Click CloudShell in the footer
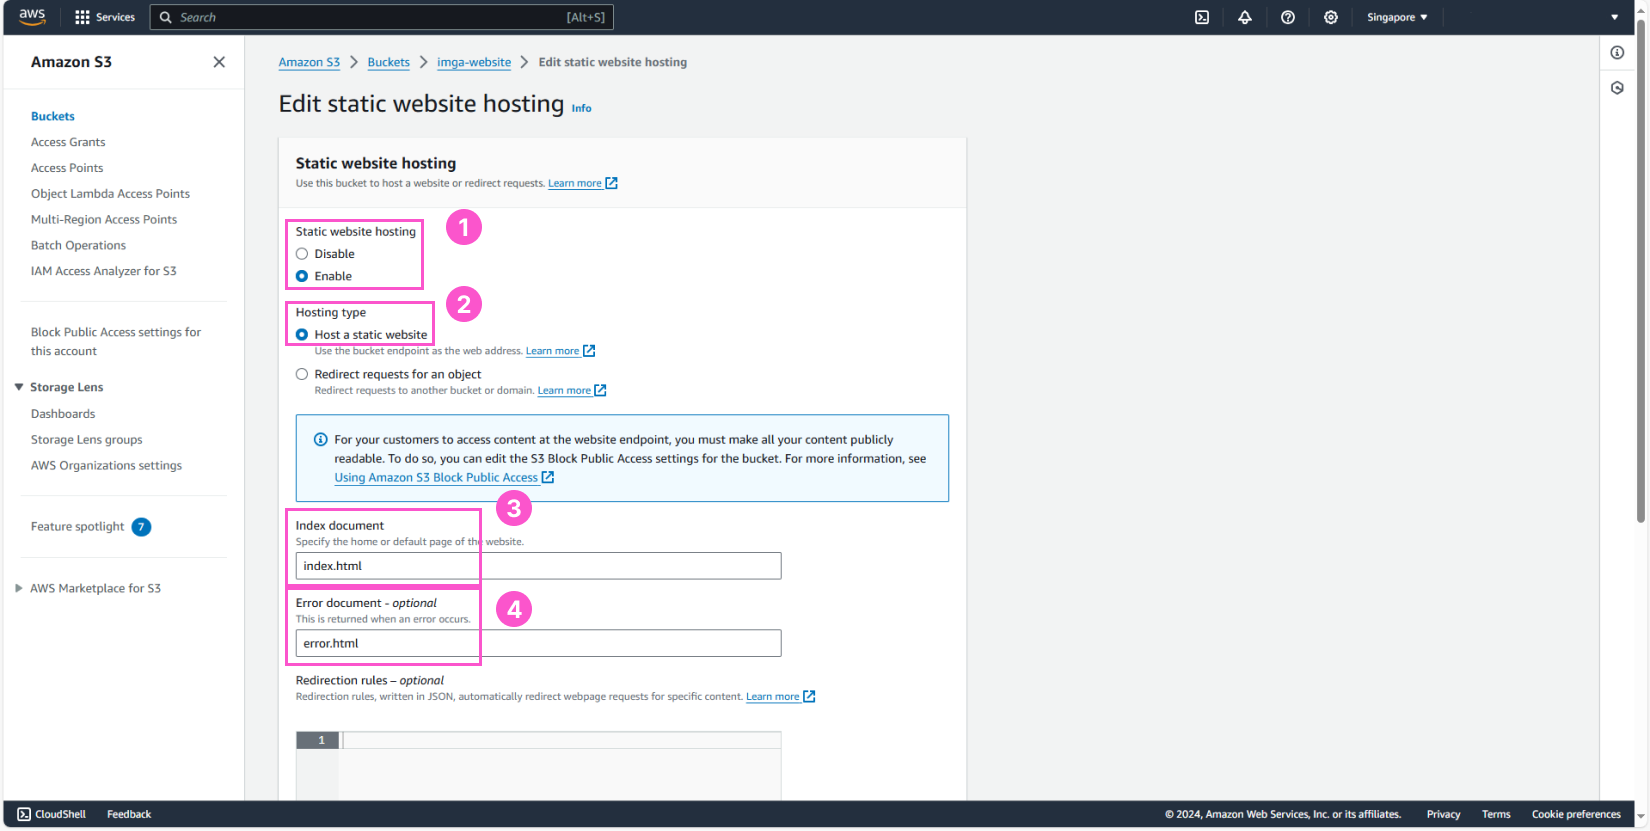Image resolution: width=1650 pixels, height=831 pixels. [52, 814]
